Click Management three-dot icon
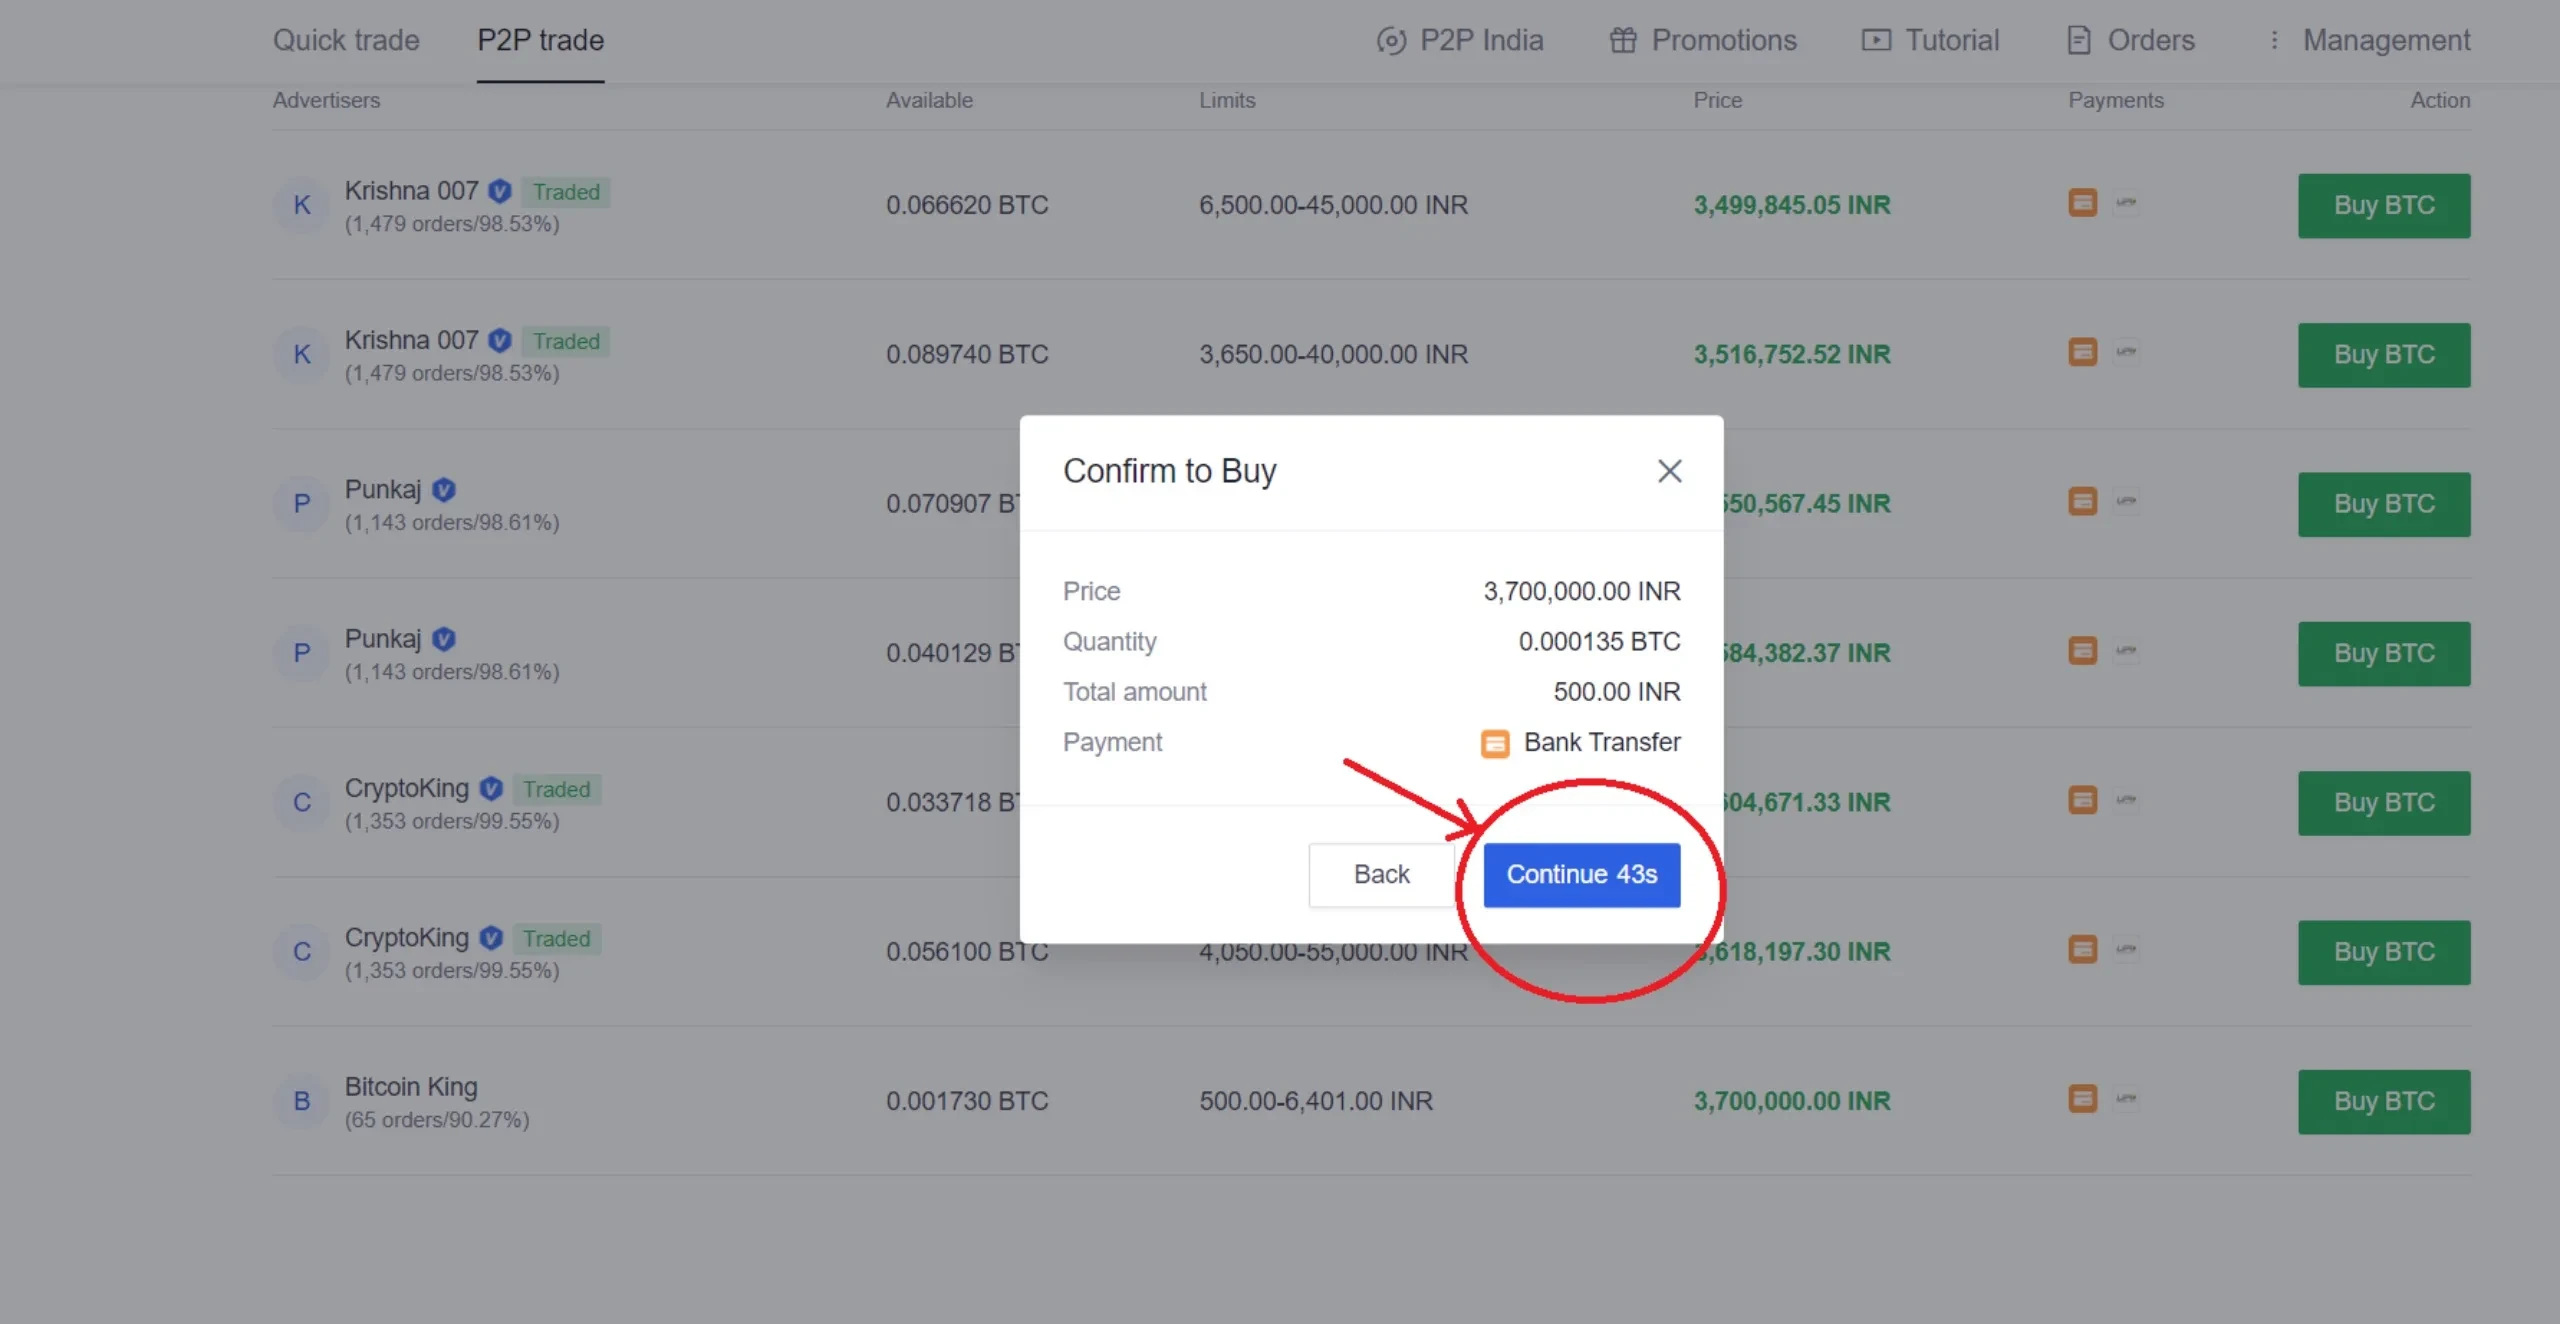 click(2274, 40)
